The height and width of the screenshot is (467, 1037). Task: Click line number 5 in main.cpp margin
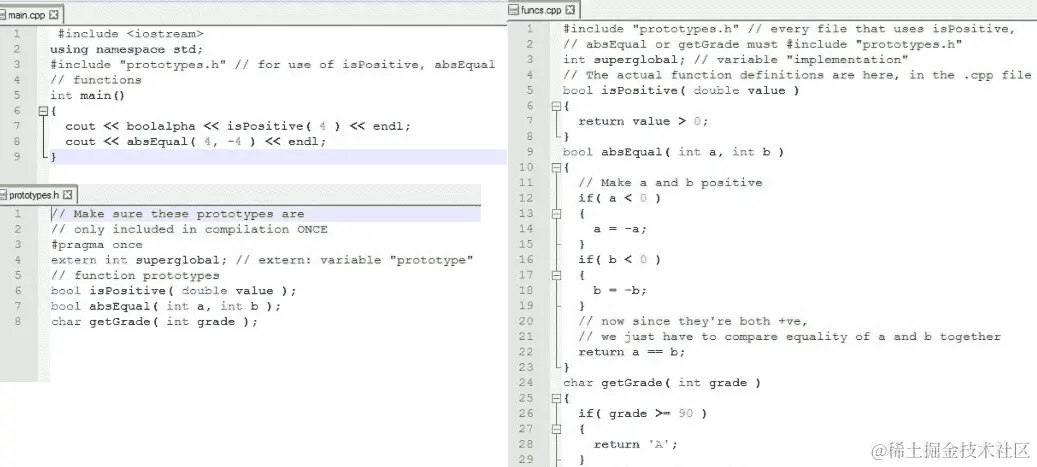pos(17,95)
